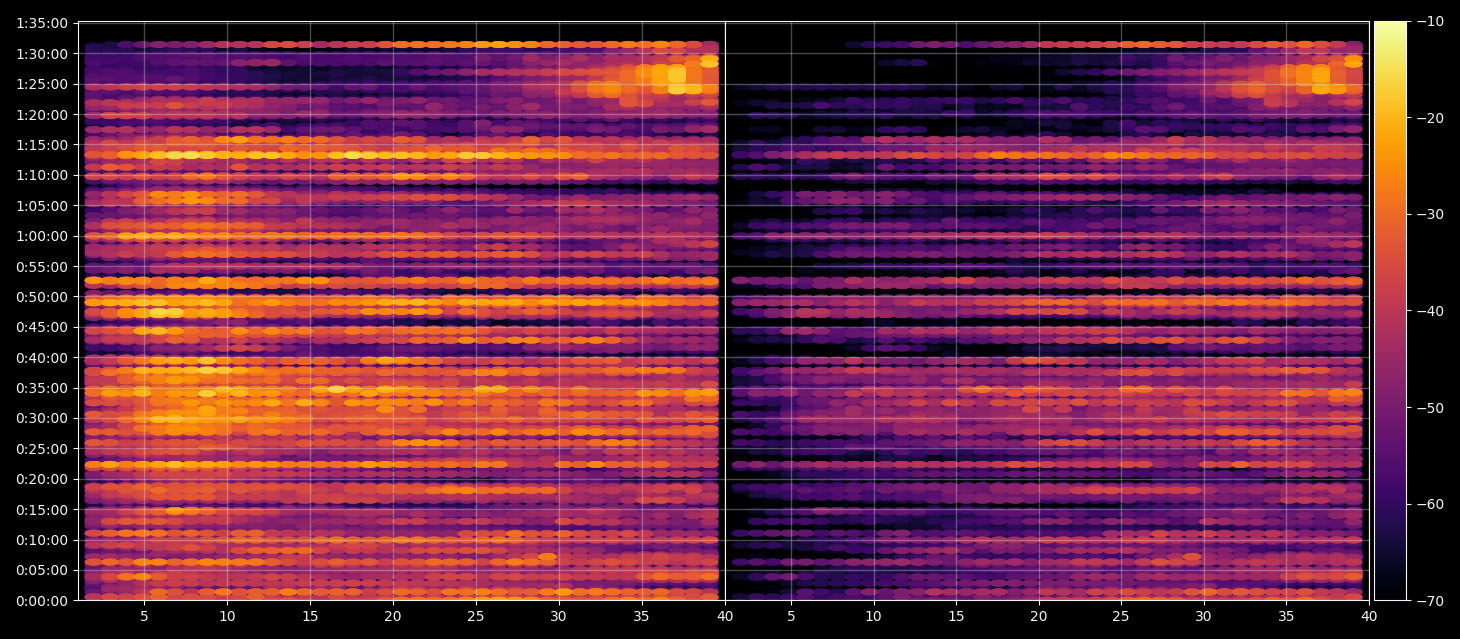Click the 0:00:00 y-axis origin label
The height and width of the screenshot is (639, 1460).
tap(42, 600)
